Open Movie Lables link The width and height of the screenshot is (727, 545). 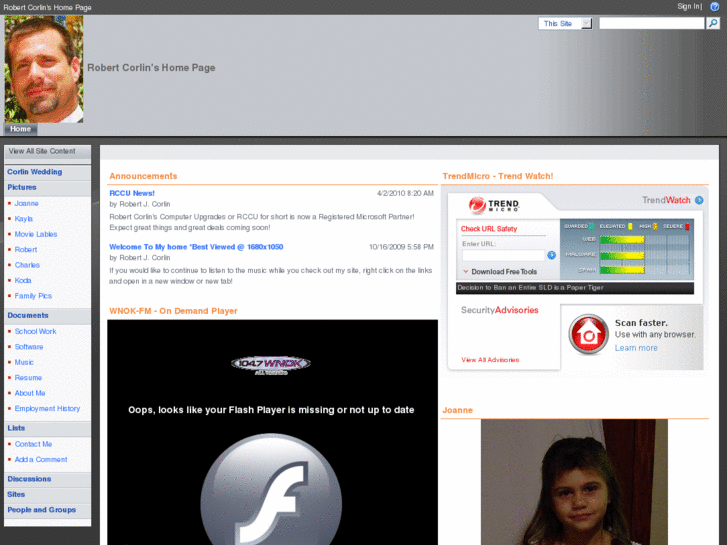(x=36, y=234)
